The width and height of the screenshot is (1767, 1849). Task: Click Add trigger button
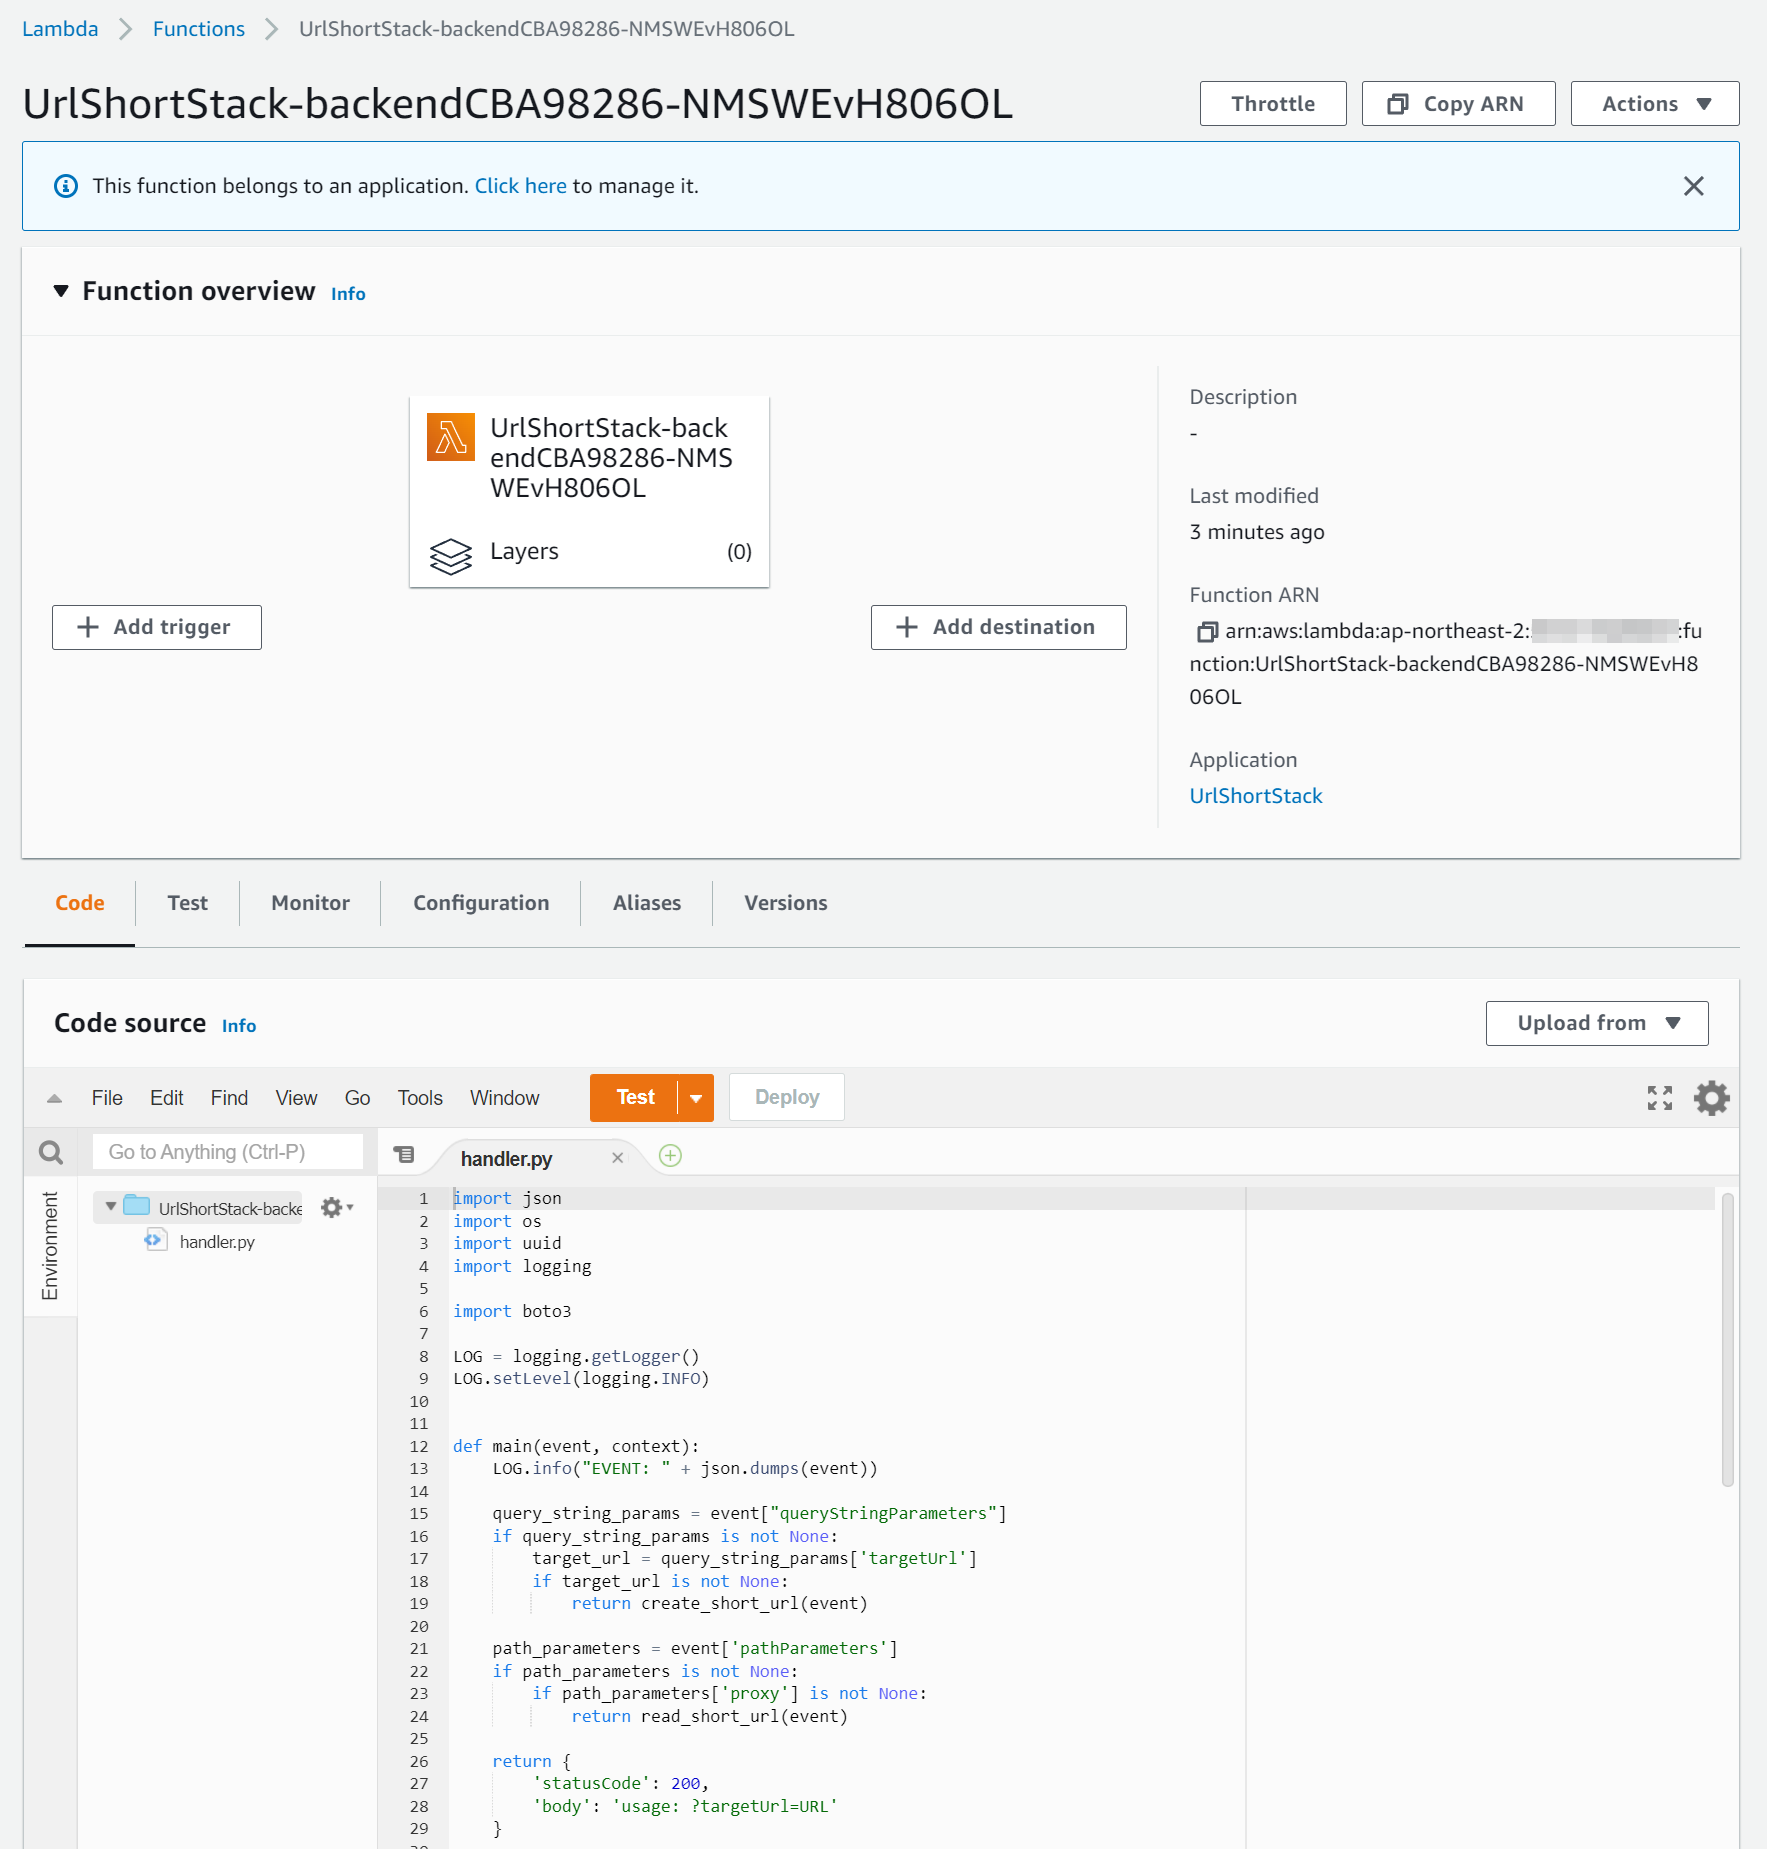tap(157, 627)
